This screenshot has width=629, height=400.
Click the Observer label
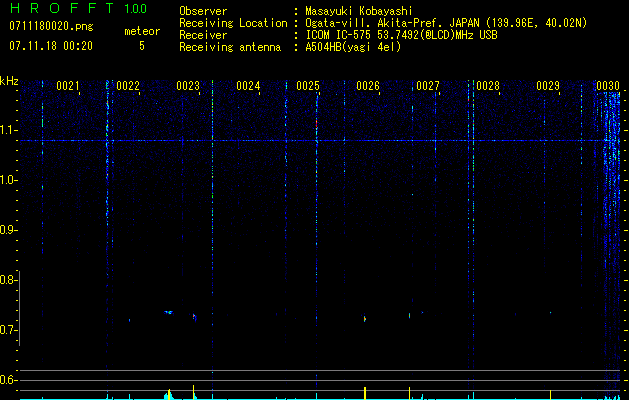point(203,11)
